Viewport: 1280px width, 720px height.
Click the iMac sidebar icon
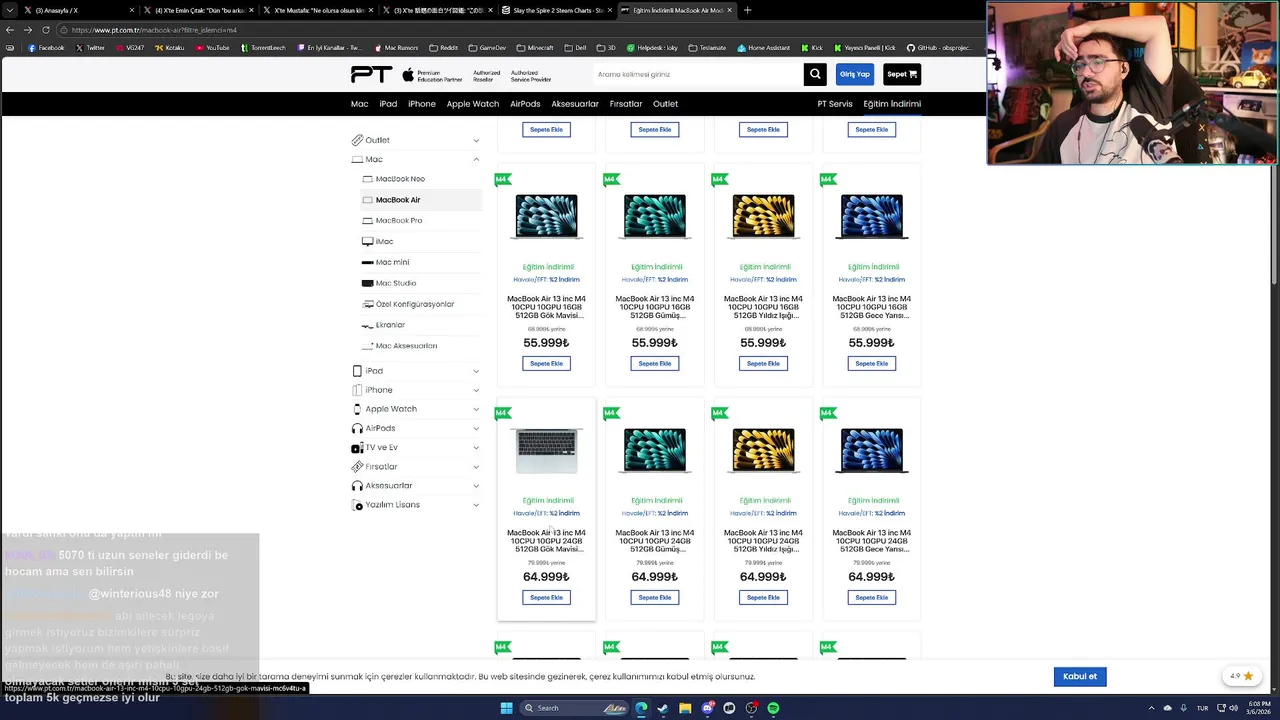click(x=367, y=241)
